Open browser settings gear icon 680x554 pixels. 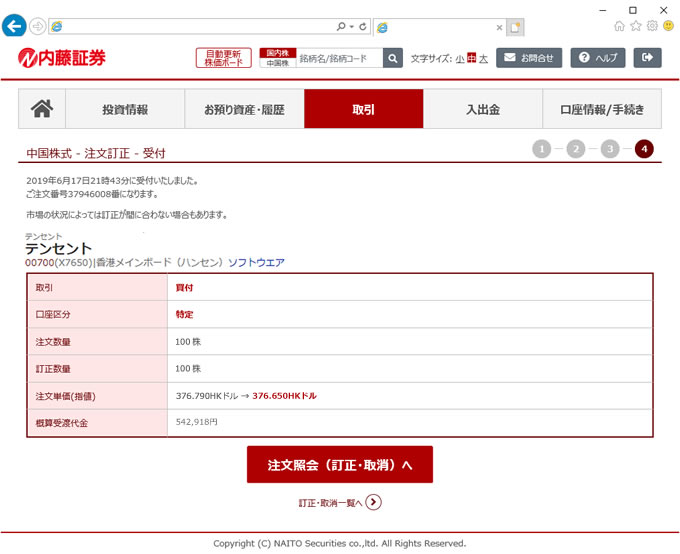652,26
